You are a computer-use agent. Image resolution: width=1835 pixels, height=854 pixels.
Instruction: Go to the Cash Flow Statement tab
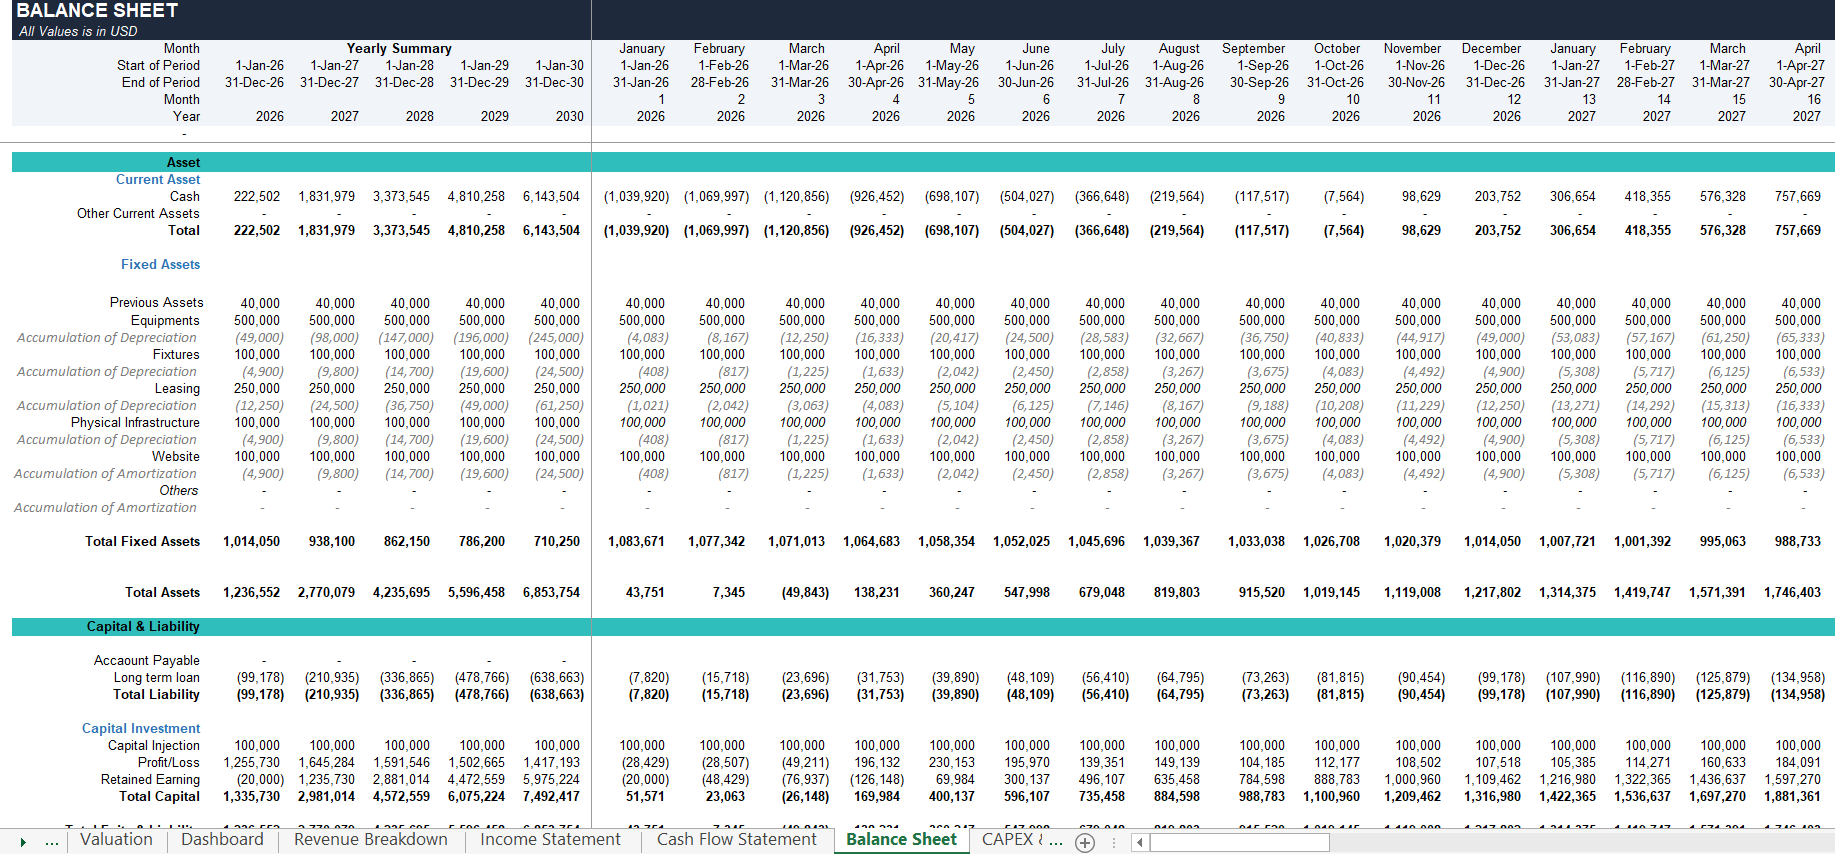point(737,840)
